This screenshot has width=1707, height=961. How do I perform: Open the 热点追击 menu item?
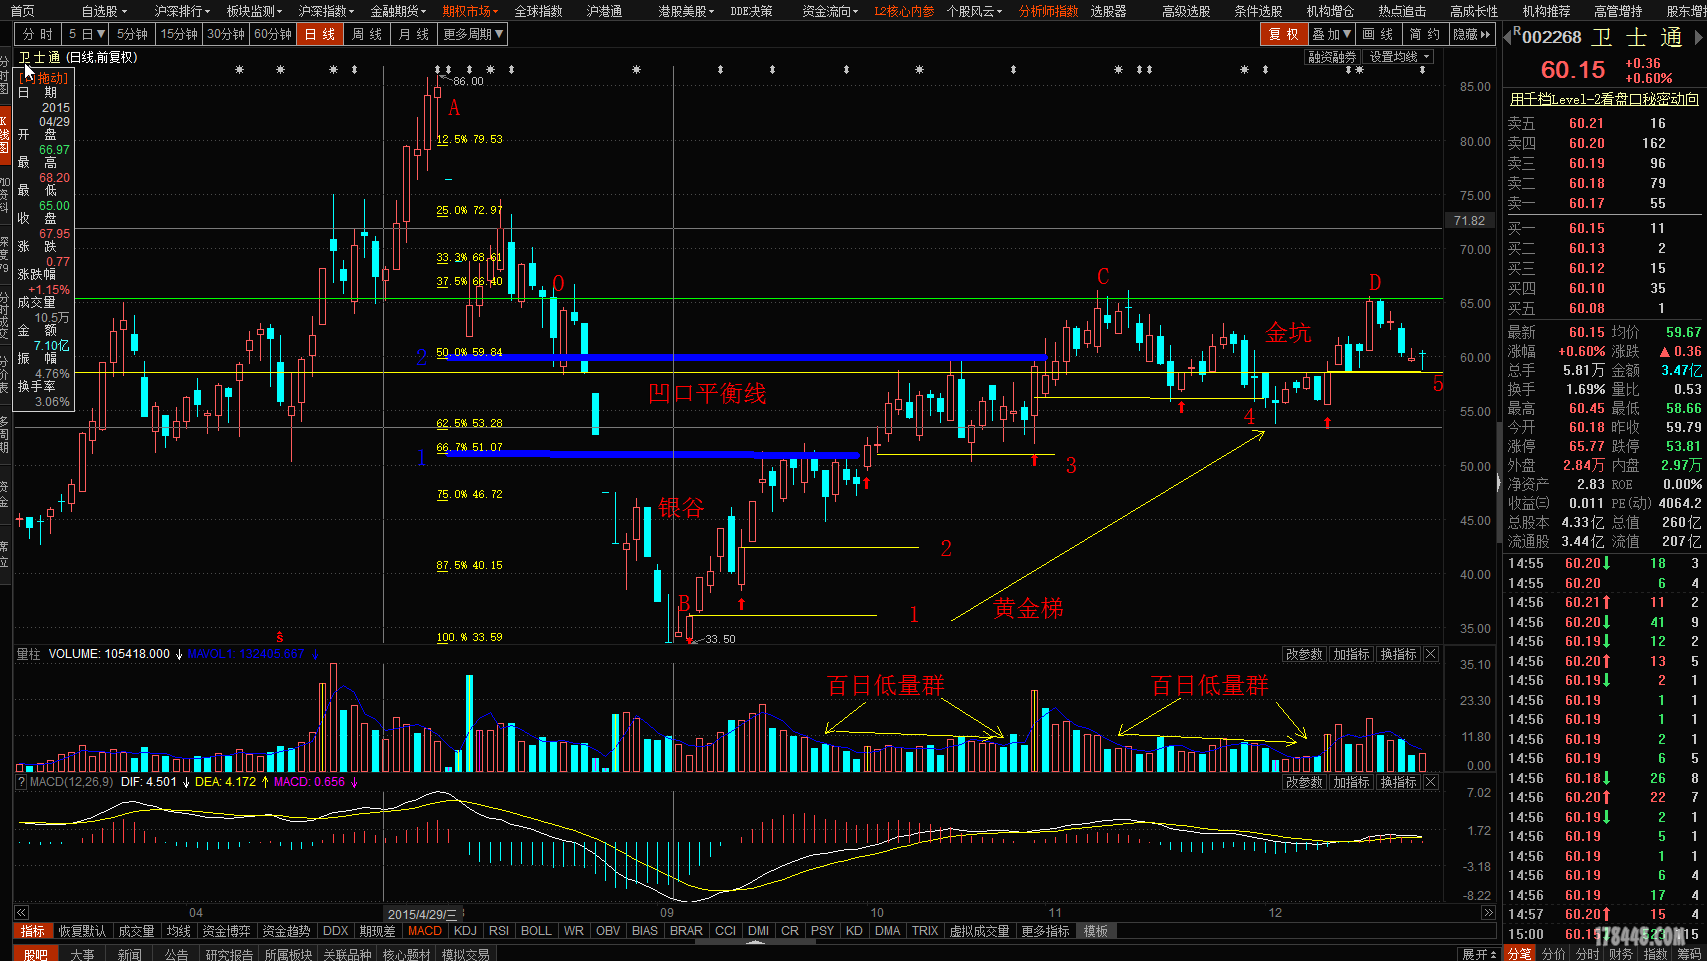(x=1402, y=11)
